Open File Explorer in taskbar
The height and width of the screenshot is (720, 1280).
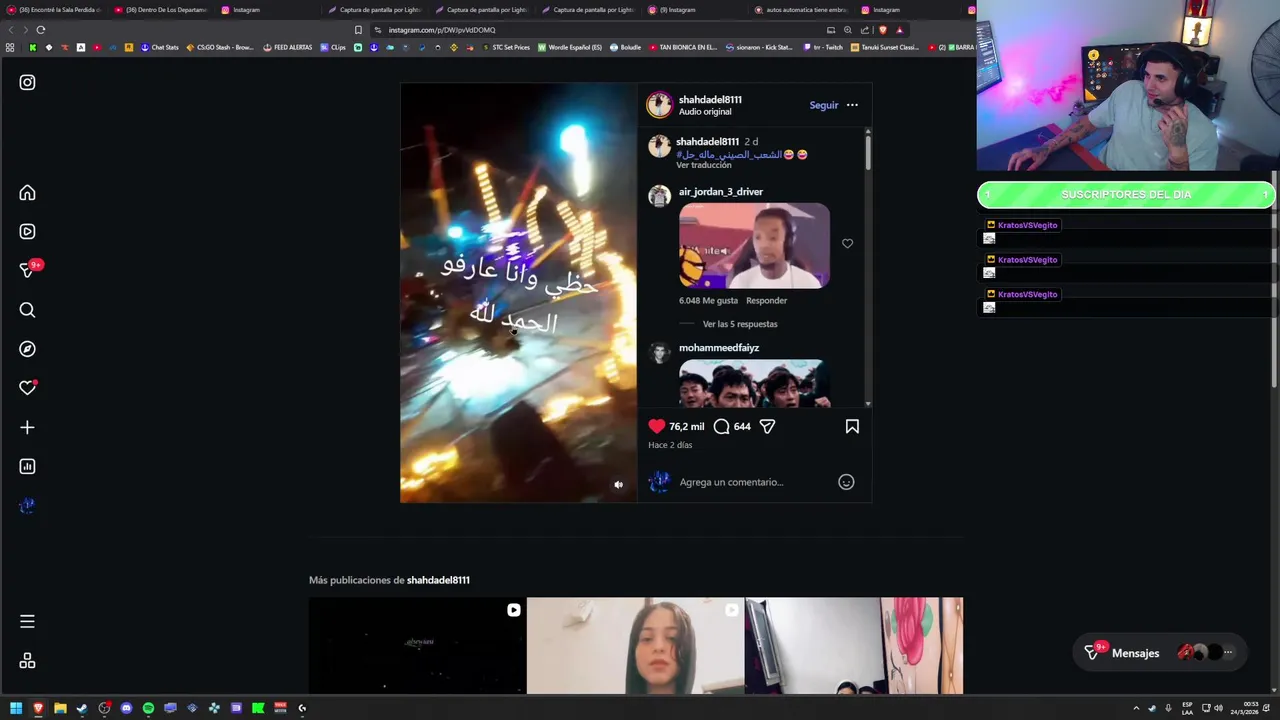60,708
